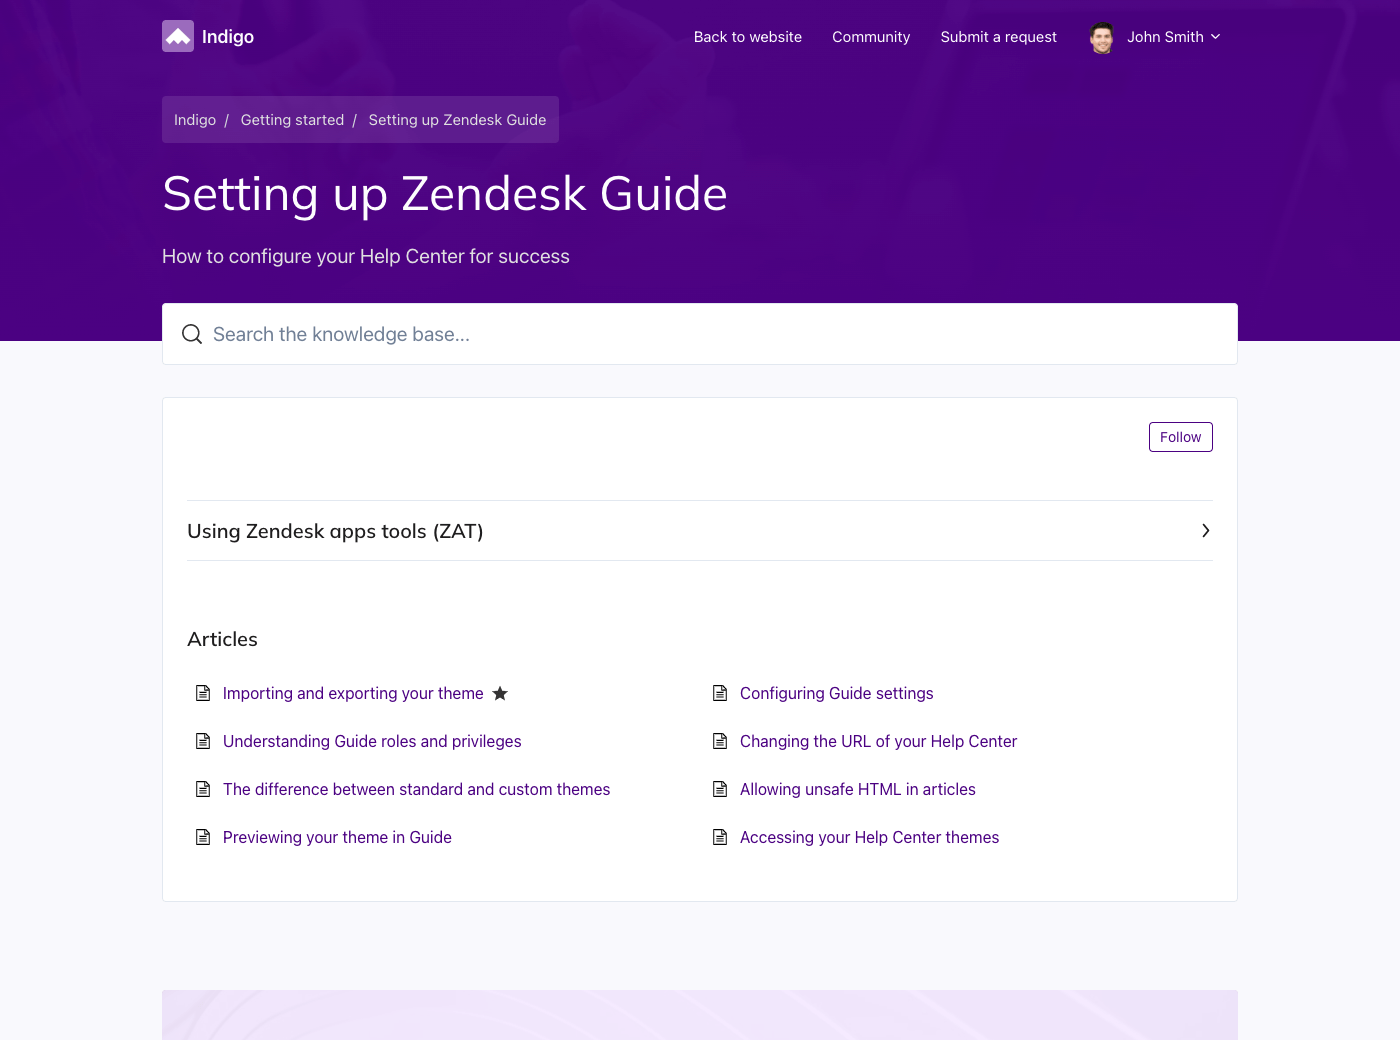Click document icon beside Configuring Guide settings

(x=720, y=694)
